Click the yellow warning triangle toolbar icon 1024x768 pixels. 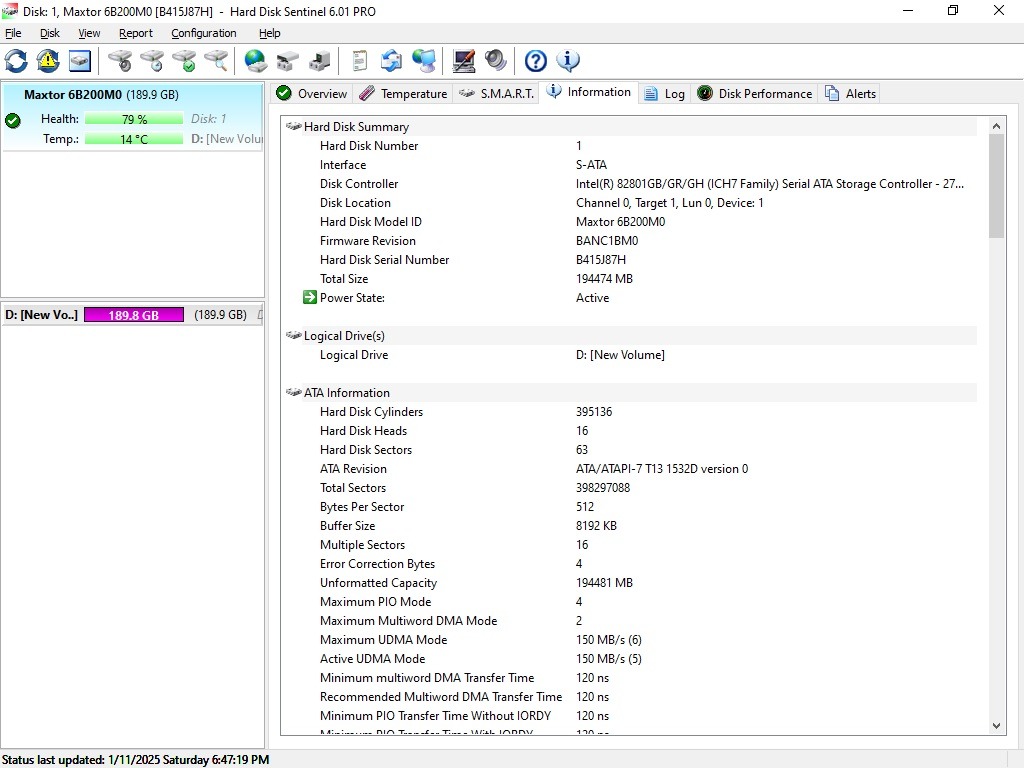tap(48, 61)
